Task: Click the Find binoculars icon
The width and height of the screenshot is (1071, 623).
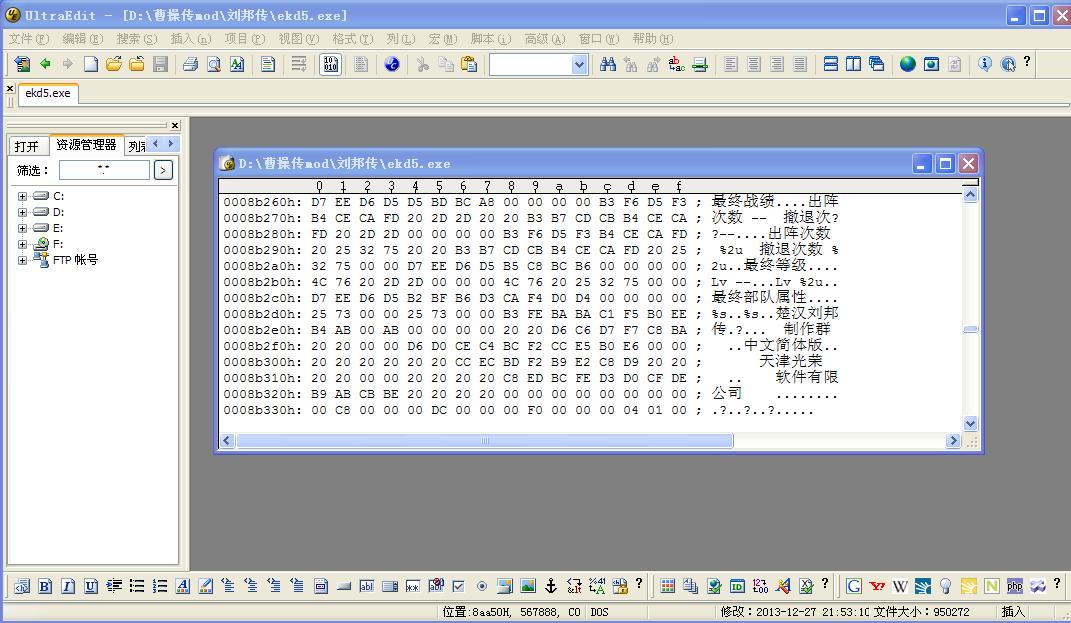Action: point(608,64)
